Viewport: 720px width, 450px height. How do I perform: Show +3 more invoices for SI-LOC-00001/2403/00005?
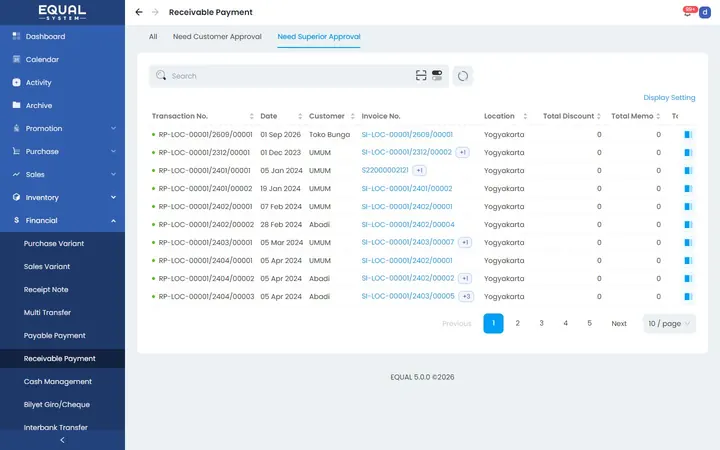pos(466,297)
